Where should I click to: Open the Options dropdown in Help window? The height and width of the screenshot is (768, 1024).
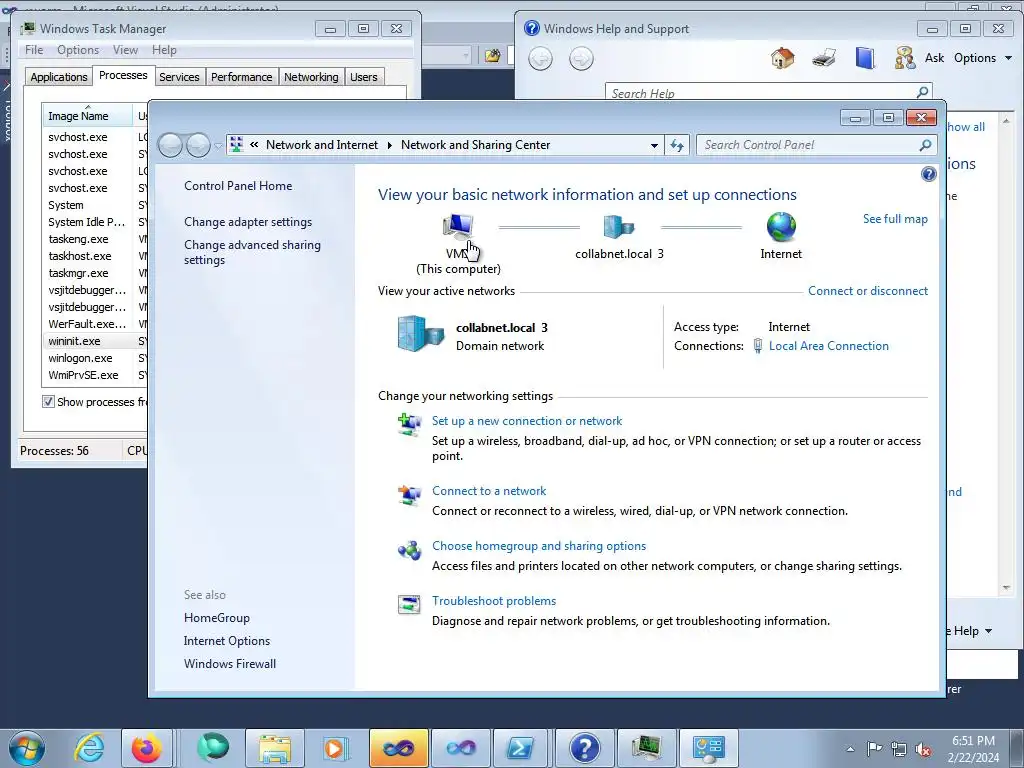coord(983,58)
